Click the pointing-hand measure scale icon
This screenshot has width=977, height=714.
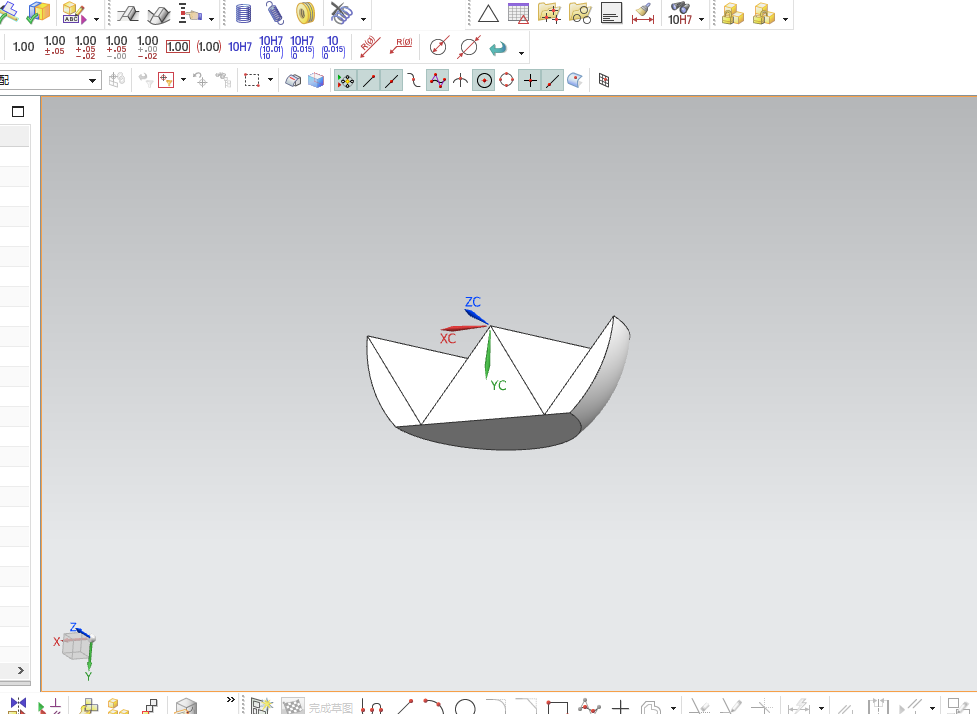(190, 14)
